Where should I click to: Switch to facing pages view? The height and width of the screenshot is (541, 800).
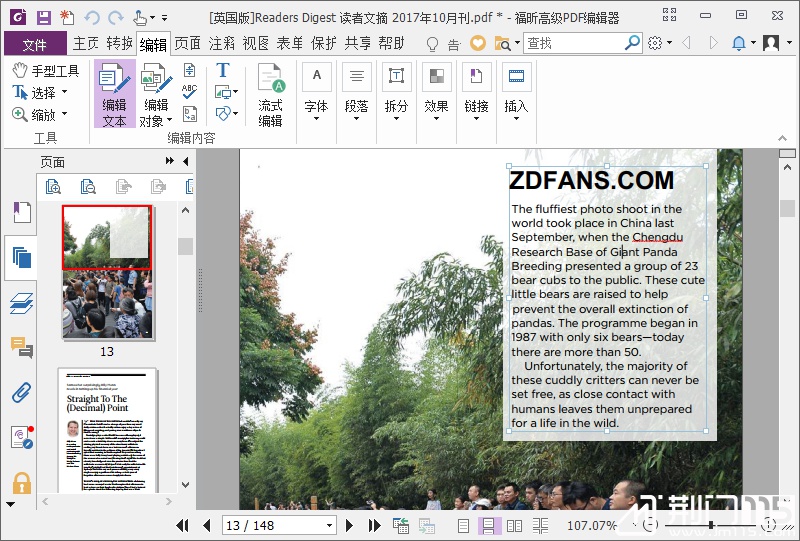click(514, 525)
